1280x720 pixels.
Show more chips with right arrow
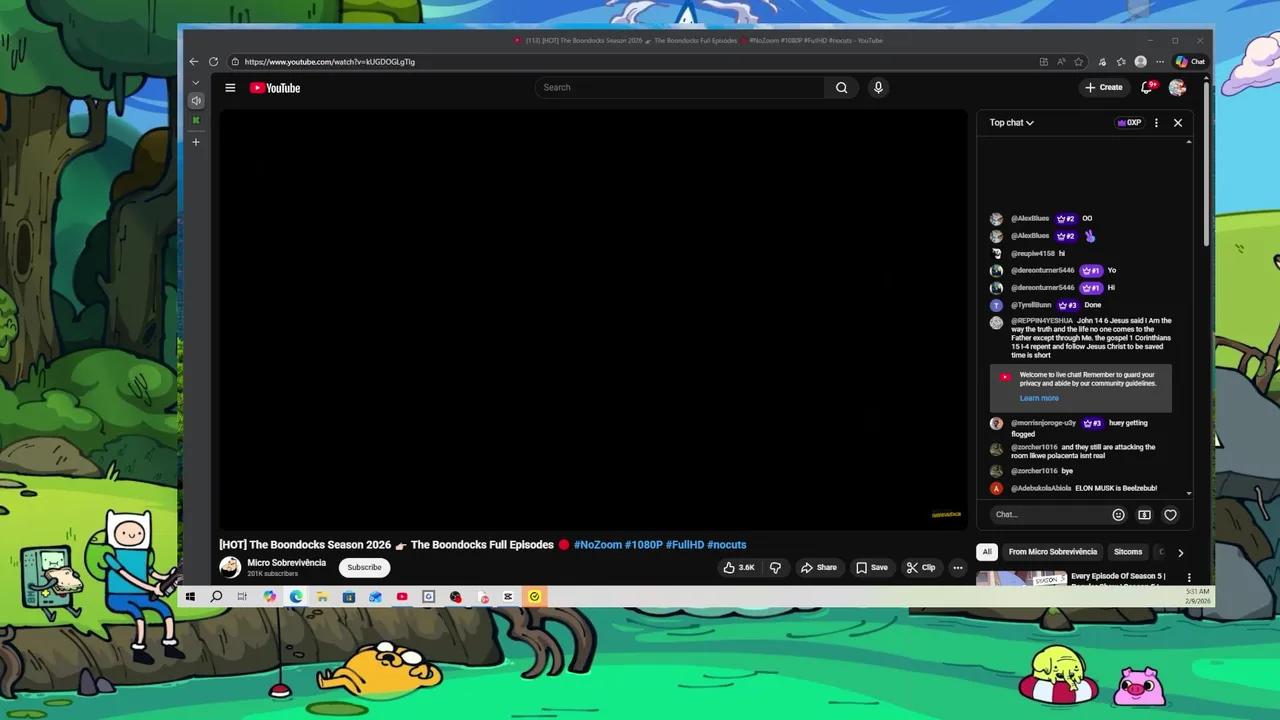[1180, 552]
